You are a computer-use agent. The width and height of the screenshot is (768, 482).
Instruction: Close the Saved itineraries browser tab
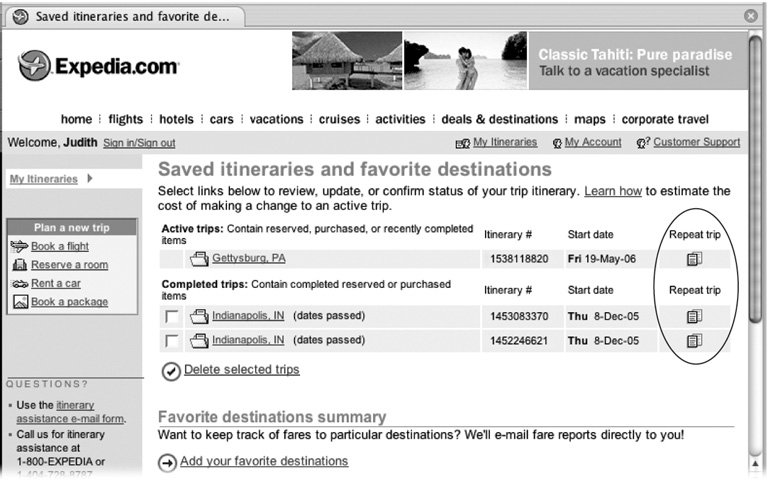751,16
